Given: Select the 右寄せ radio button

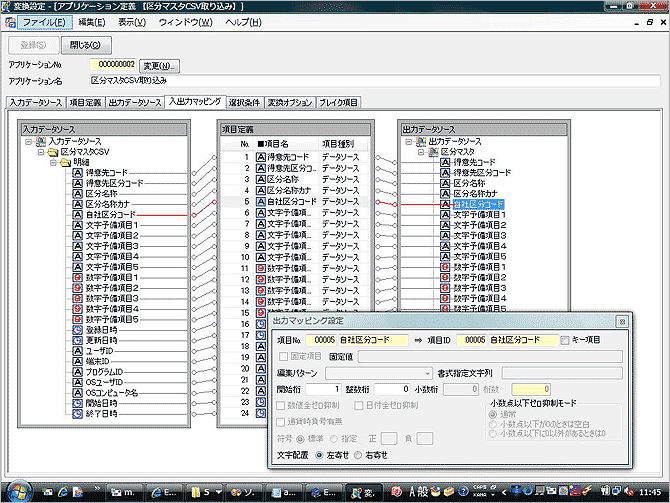Looking at the screenshot, I should [358, 455].
